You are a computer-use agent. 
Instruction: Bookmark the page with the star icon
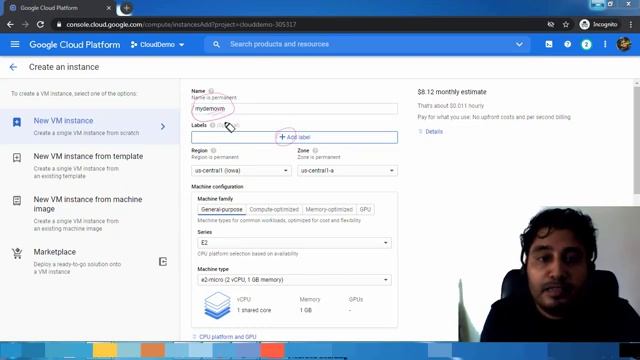tap(566, 24)
